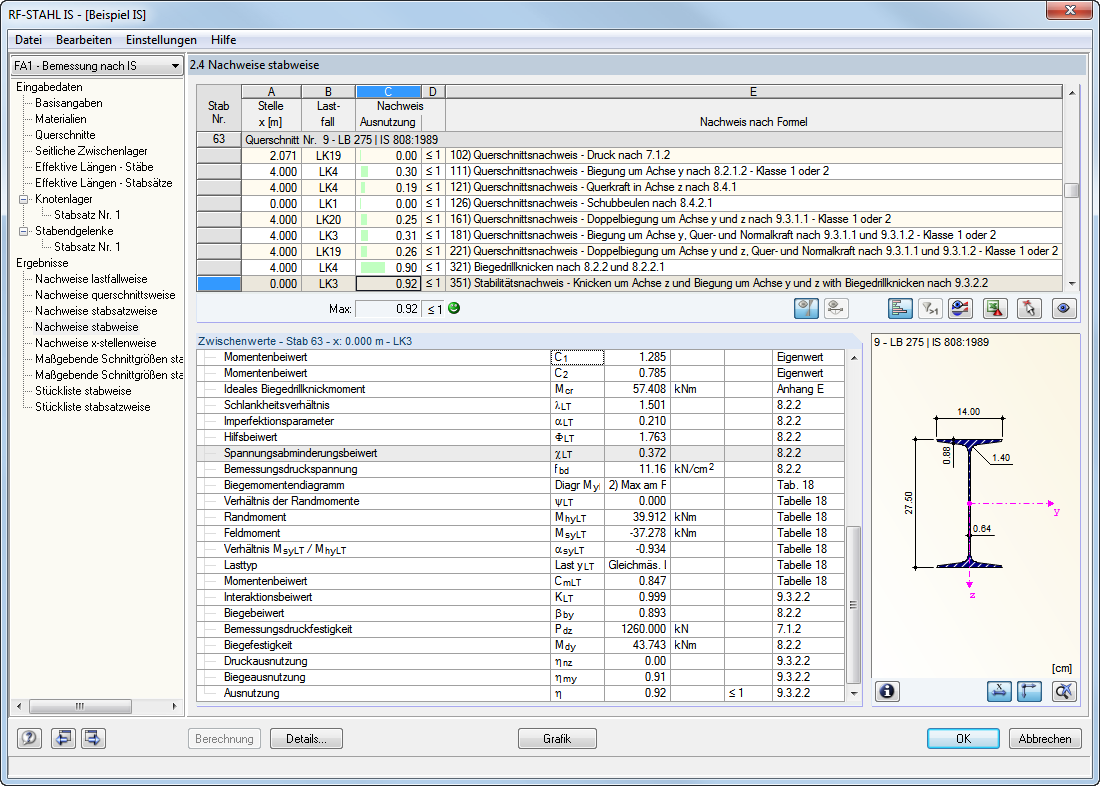Open the Datei menu
The height and width of the screenshot is (786, 1100).
pyautogui.click(x=28, y=40)
